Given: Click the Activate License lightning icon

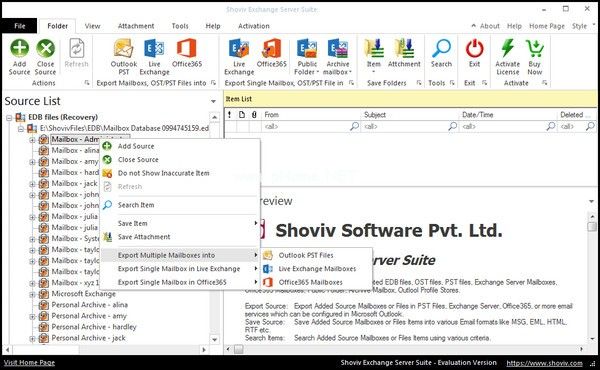Looking at the screenshot, I should pos(508,49).
